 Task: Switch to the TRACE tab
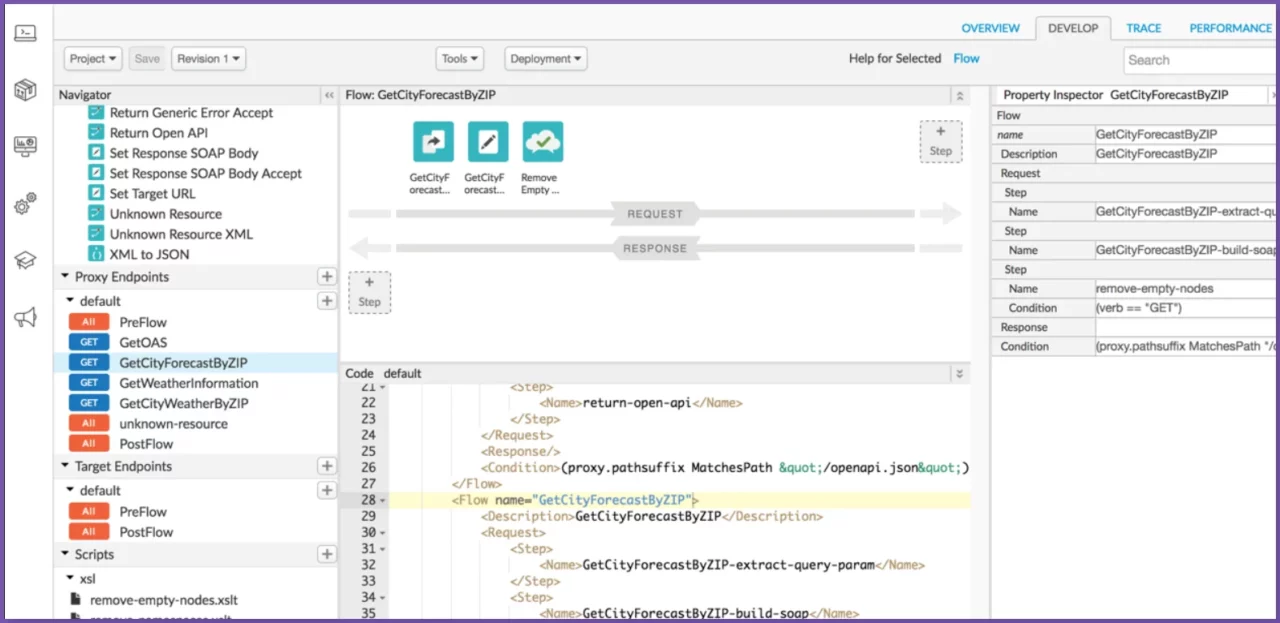[1143, 28]
